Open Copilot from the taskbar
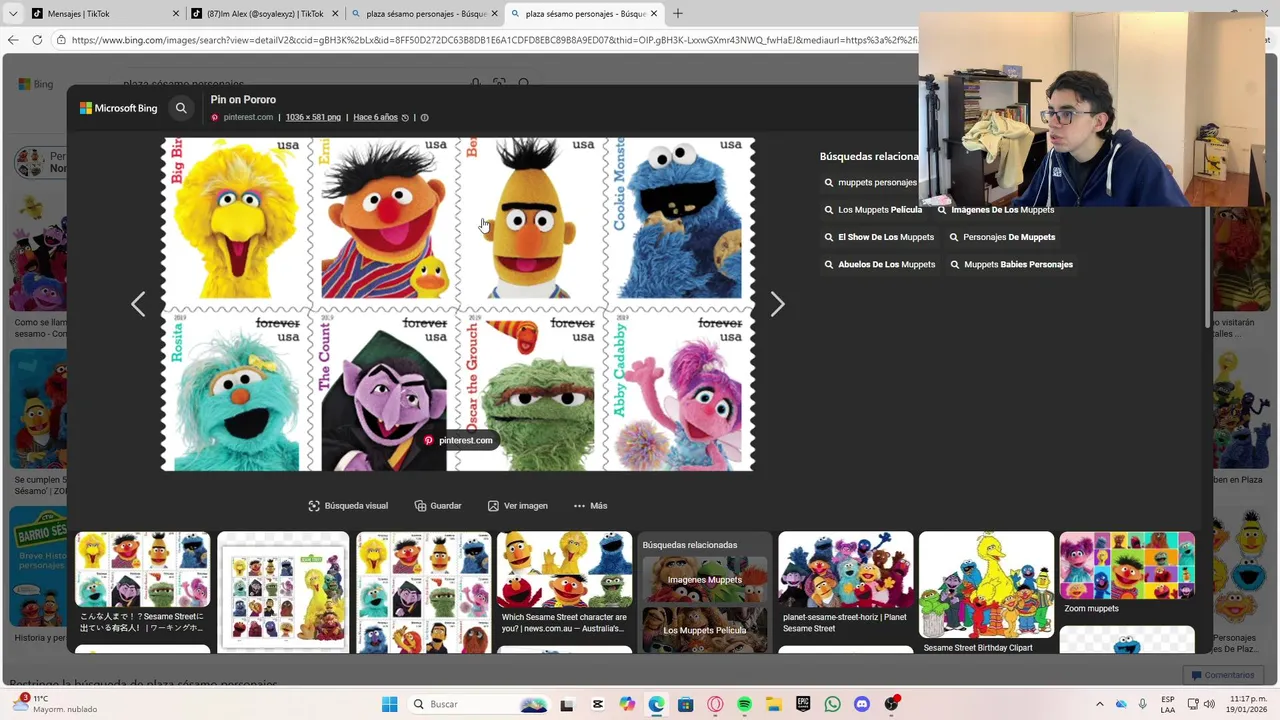This screenshot has height=720, width=1280. tap(626, 704)
